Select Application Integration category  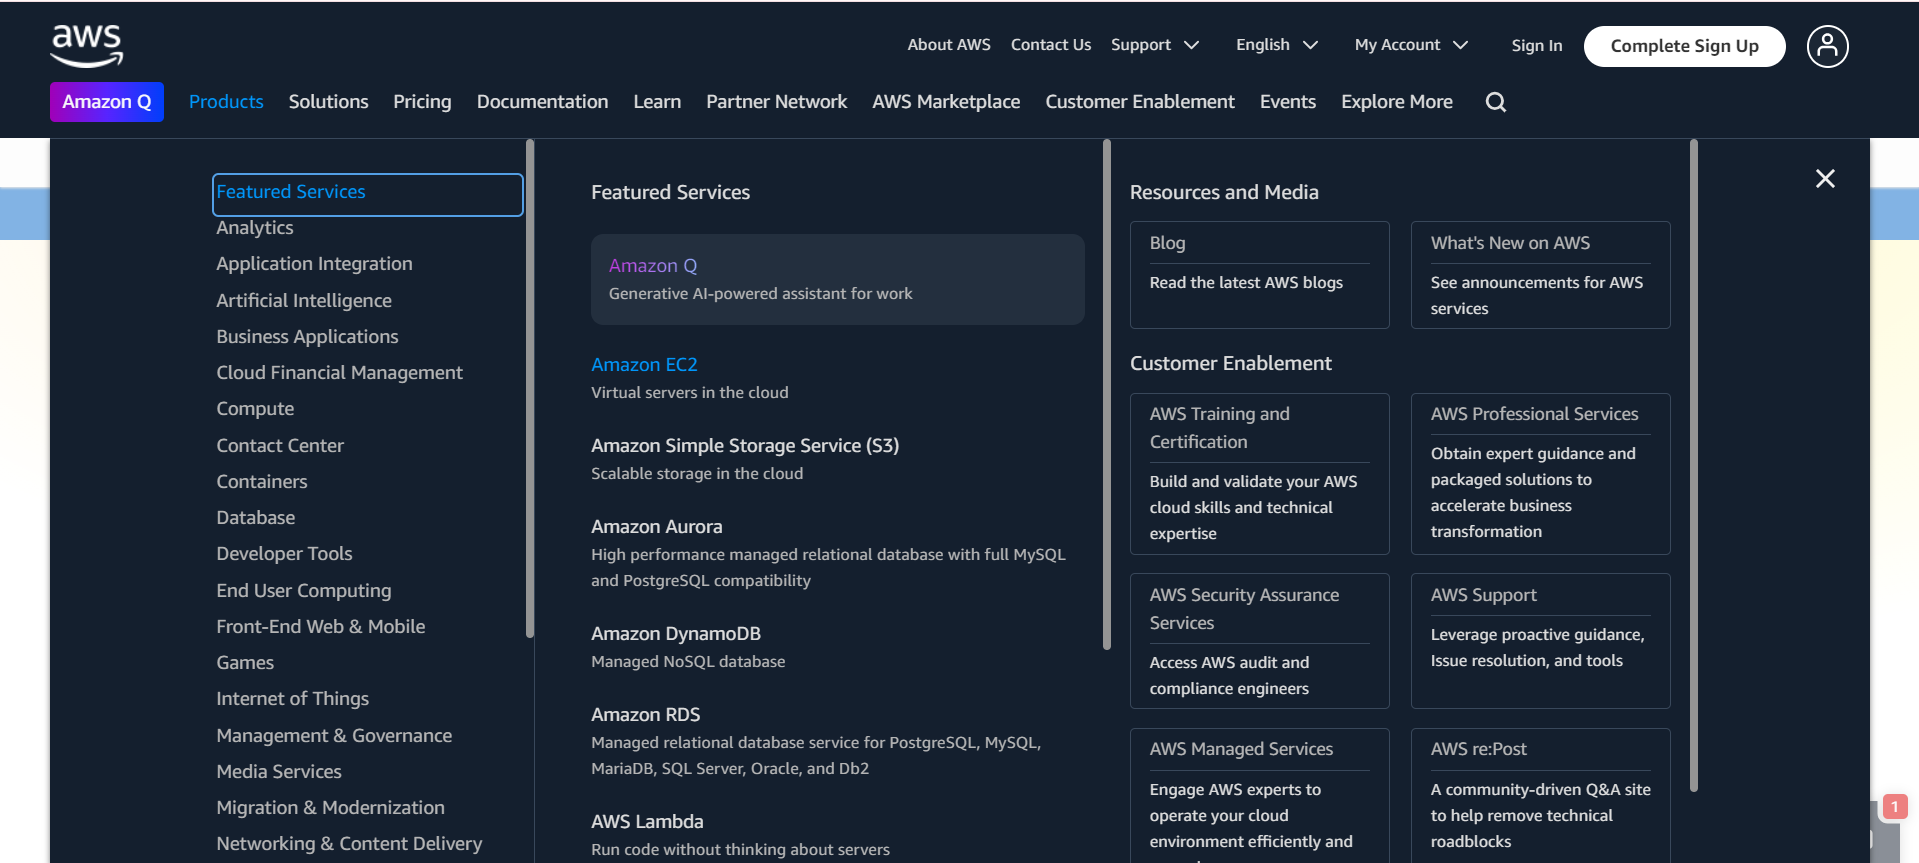coord(314,264)
